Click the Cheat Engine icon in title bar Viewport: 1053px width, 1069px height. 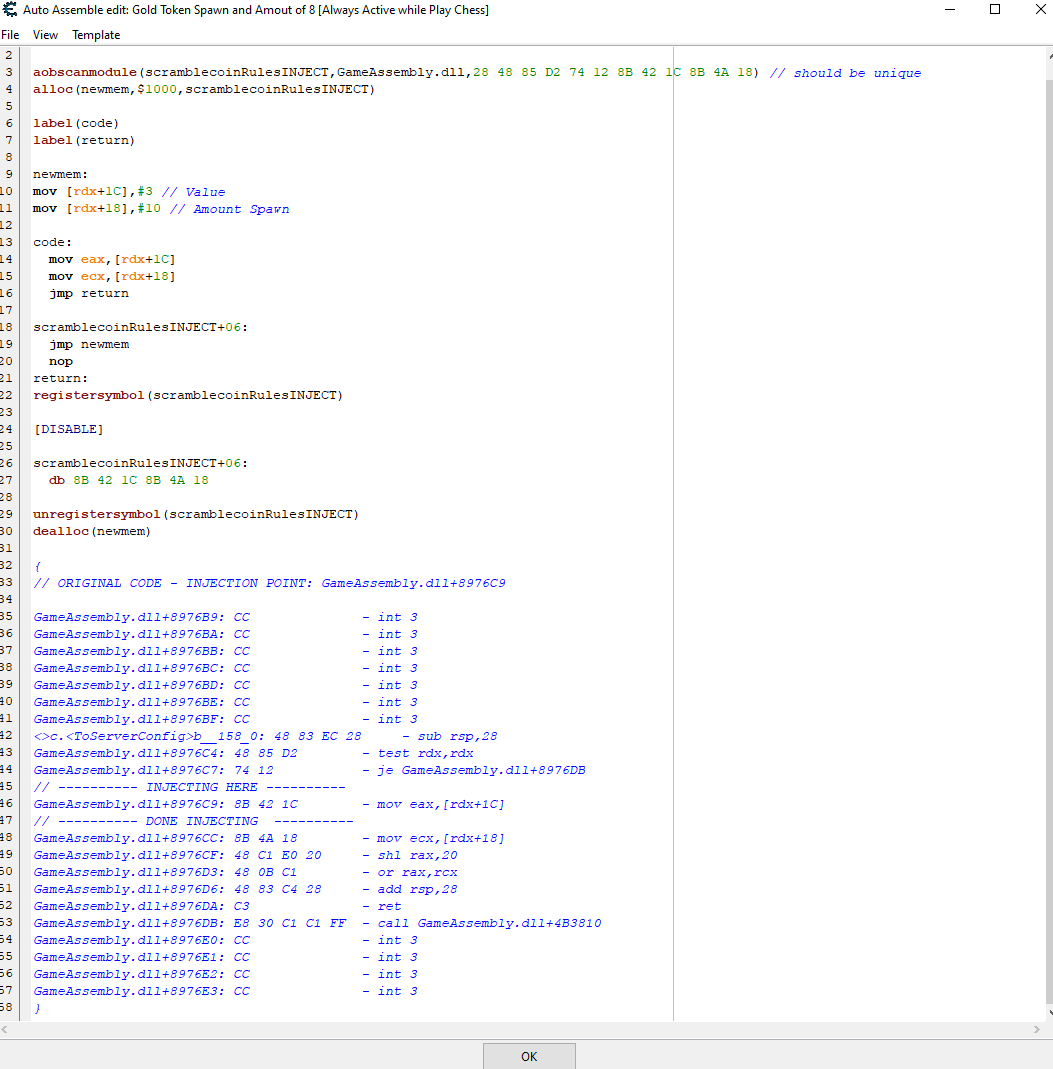tap(10, 10)
